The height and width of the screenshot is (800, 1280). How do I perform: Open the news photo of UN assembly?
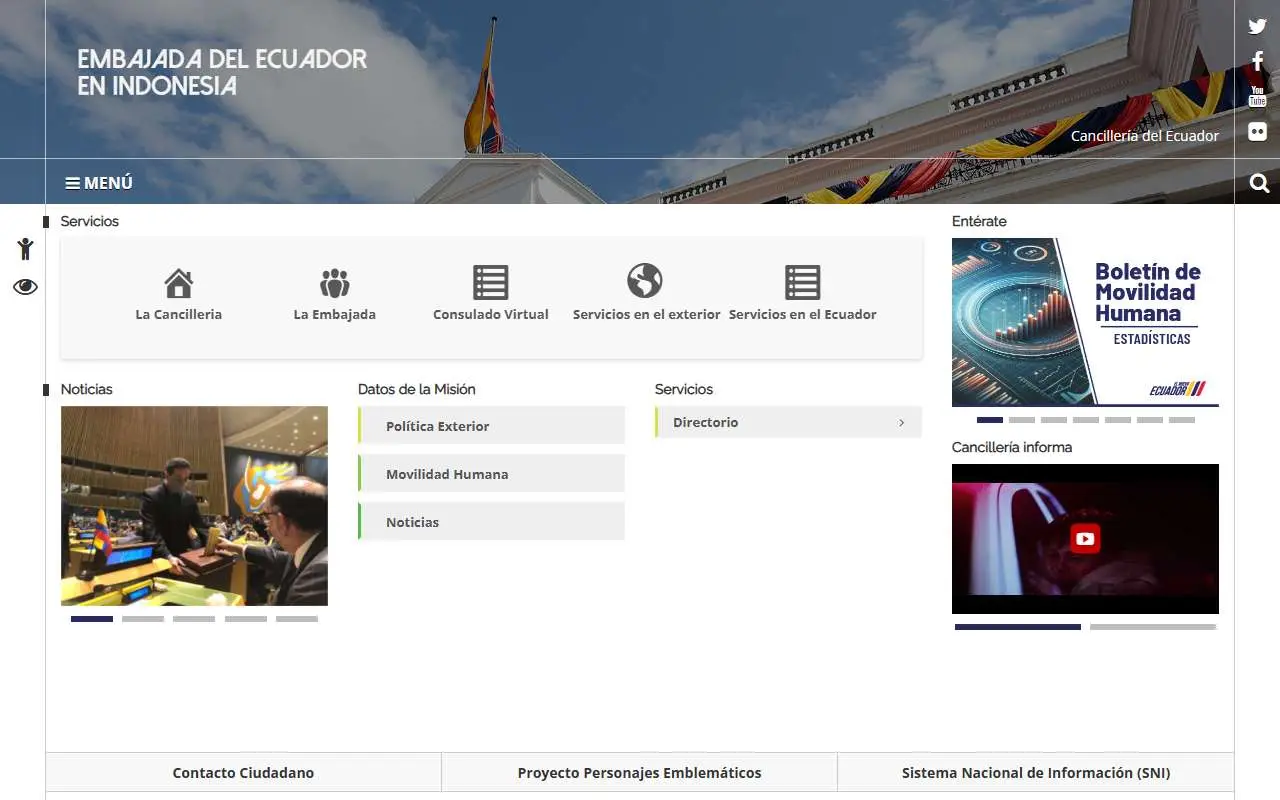point(194,506)
